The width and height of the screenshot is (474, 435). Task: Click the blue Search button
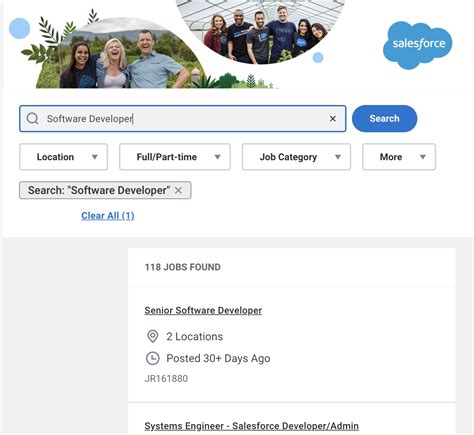tap(384, 118)
